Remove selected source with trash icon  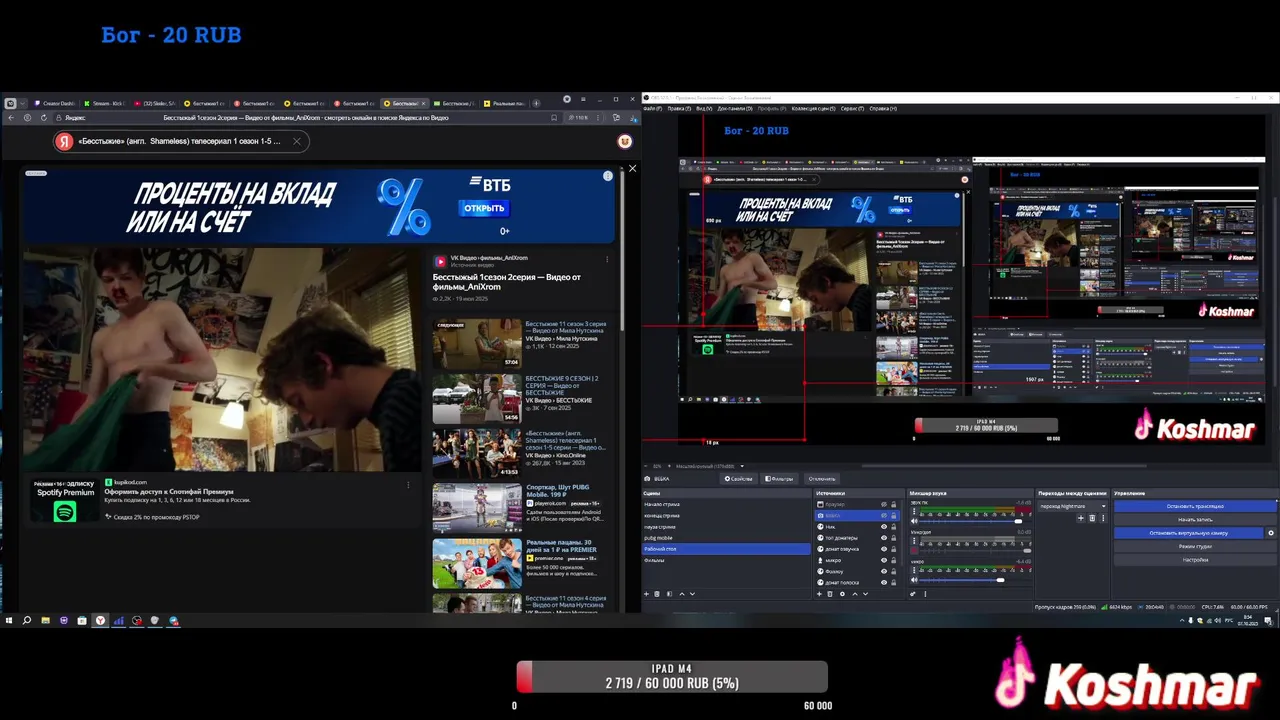point(830,593)
